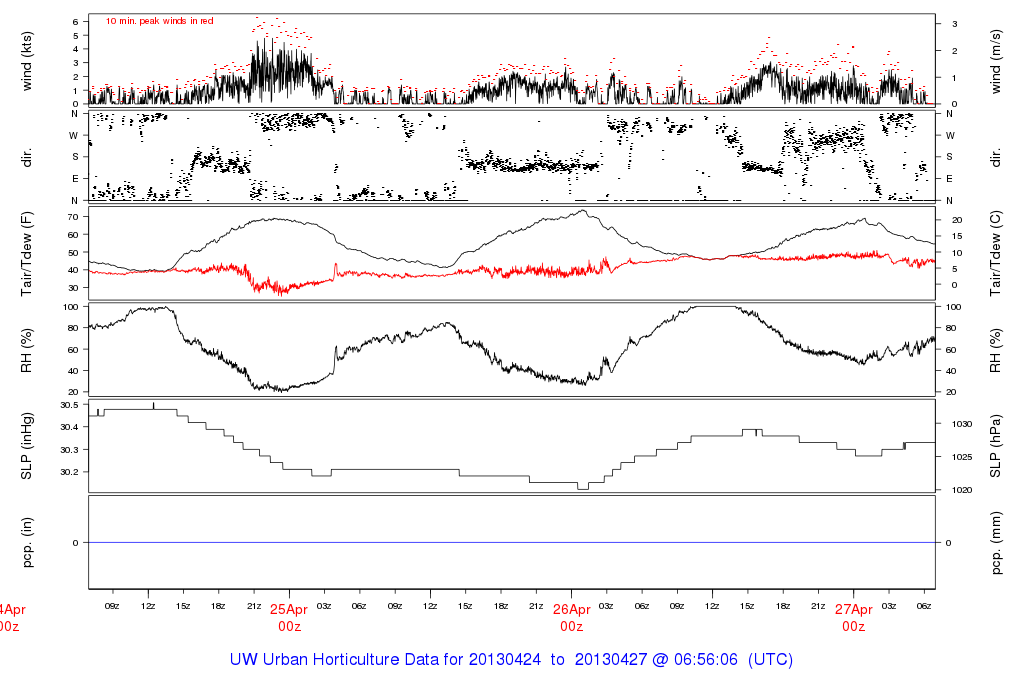Click the '27Apr 00z' date label
This screenshot has height=700, width=1024.
(854, 618)
